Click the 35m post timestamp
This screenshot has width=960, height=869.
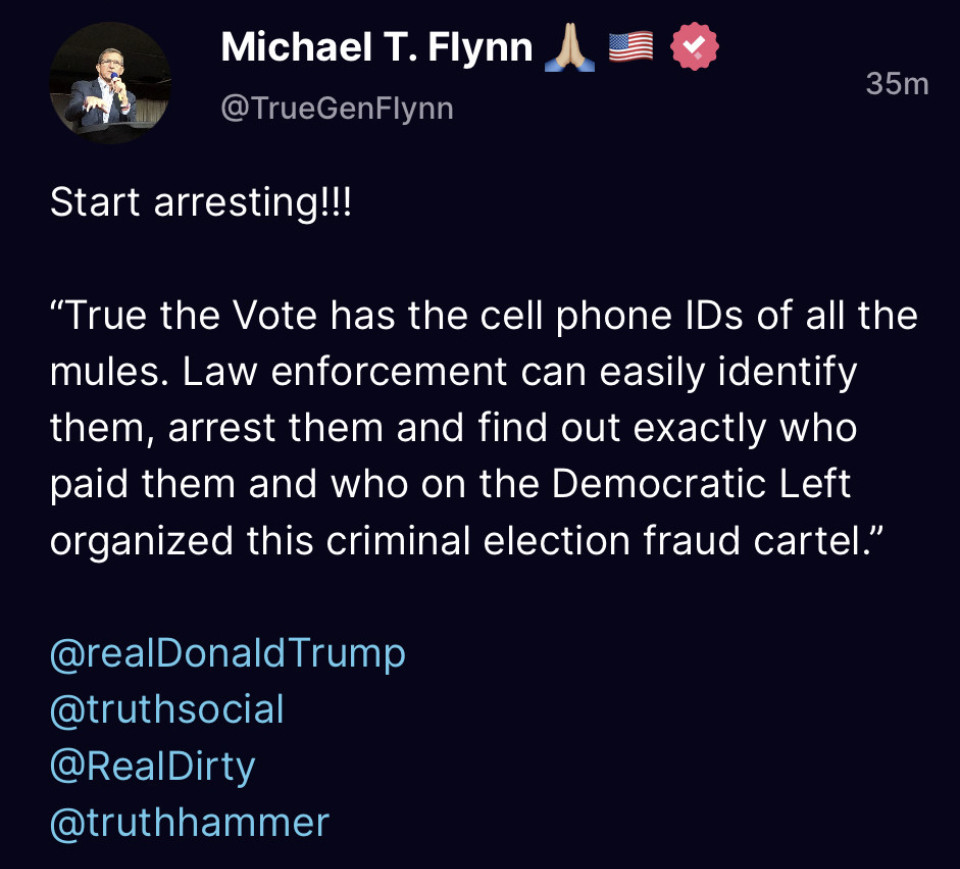tap(897, 84)
